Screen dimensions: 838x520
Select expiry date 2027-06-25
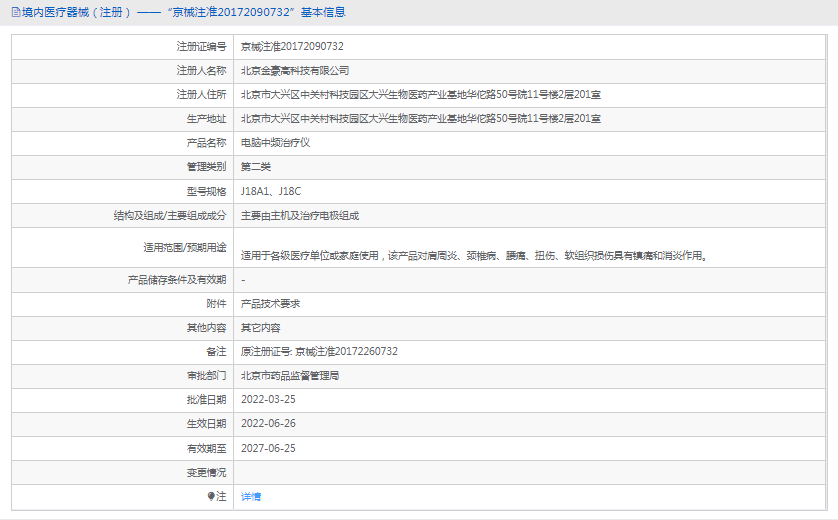point(268,448)
